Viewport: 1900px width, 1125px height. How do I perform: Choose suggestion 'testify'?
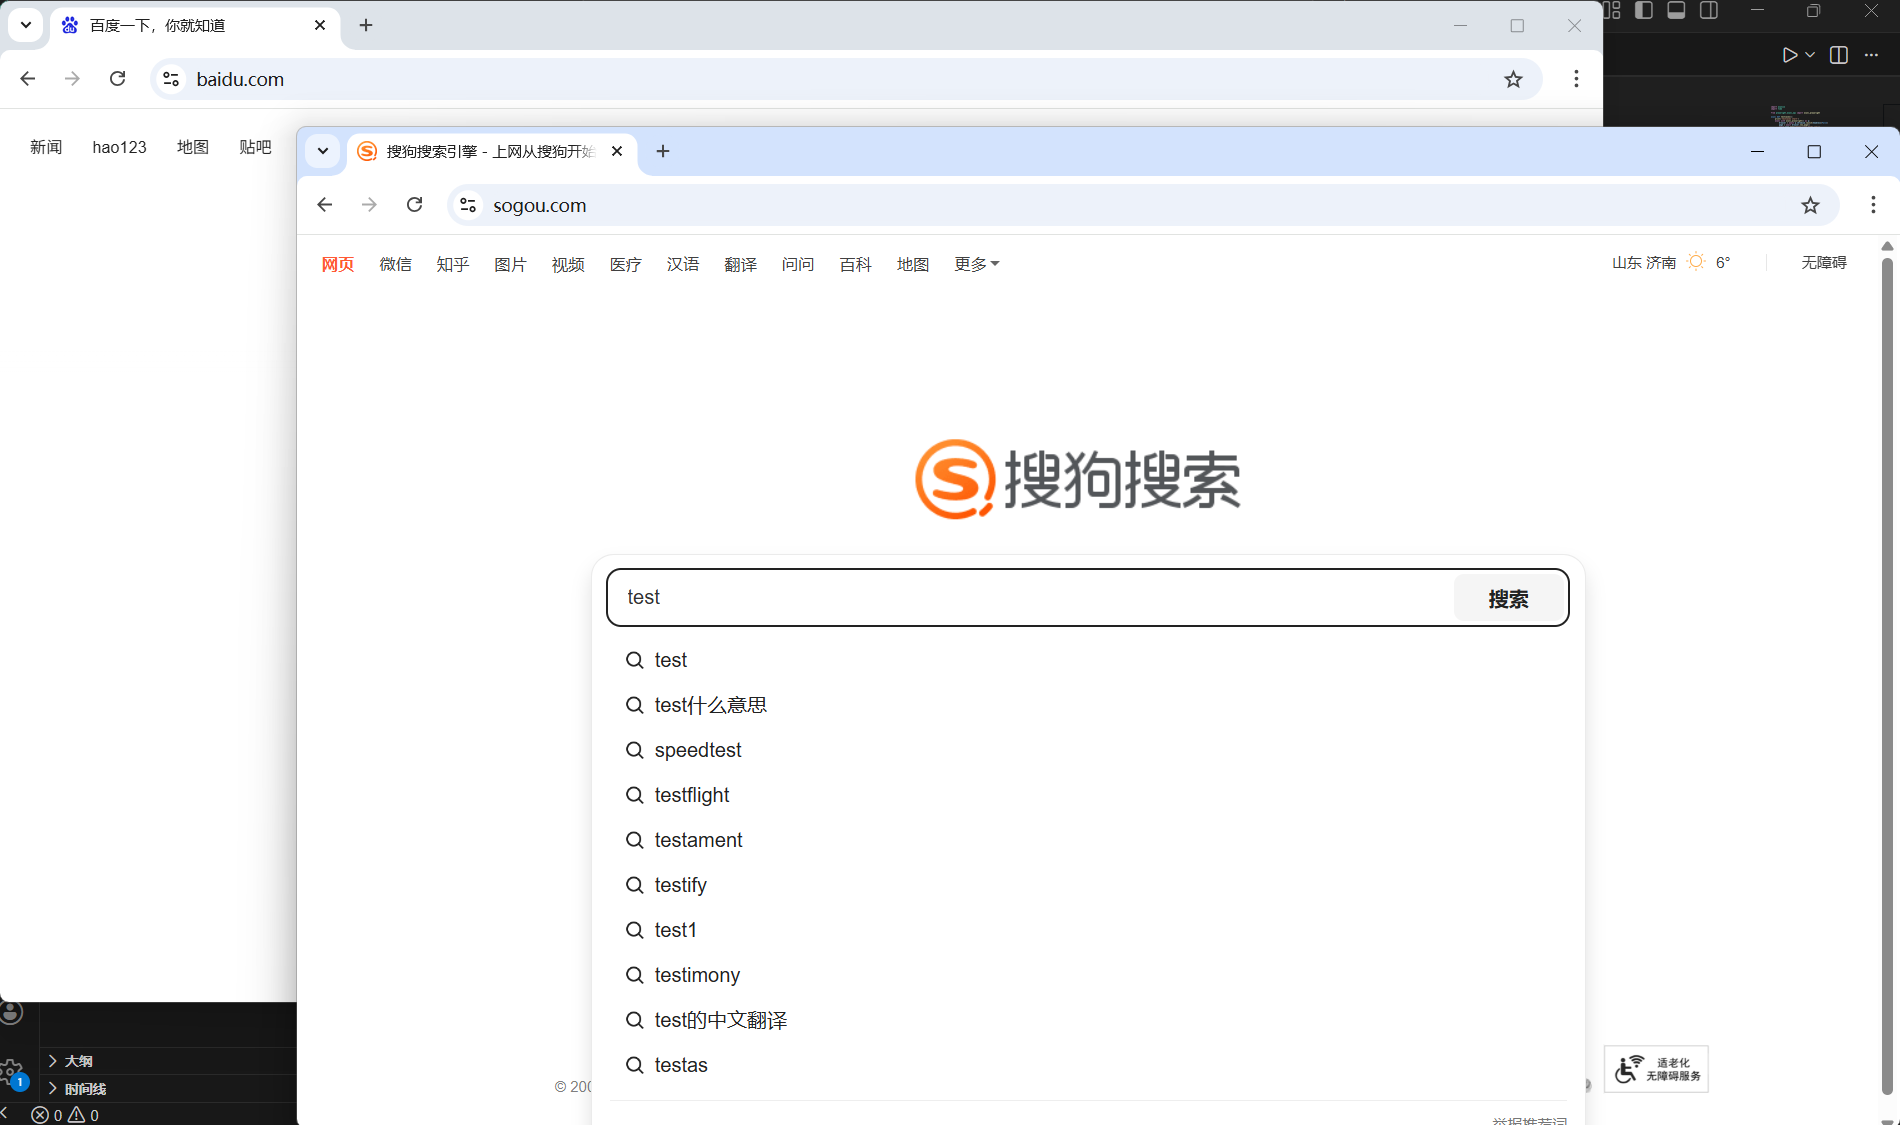point(680,885)
